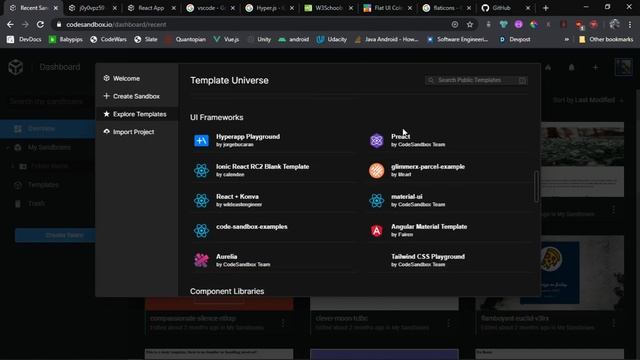Click the Aurelia template icon

pos(201,260)
